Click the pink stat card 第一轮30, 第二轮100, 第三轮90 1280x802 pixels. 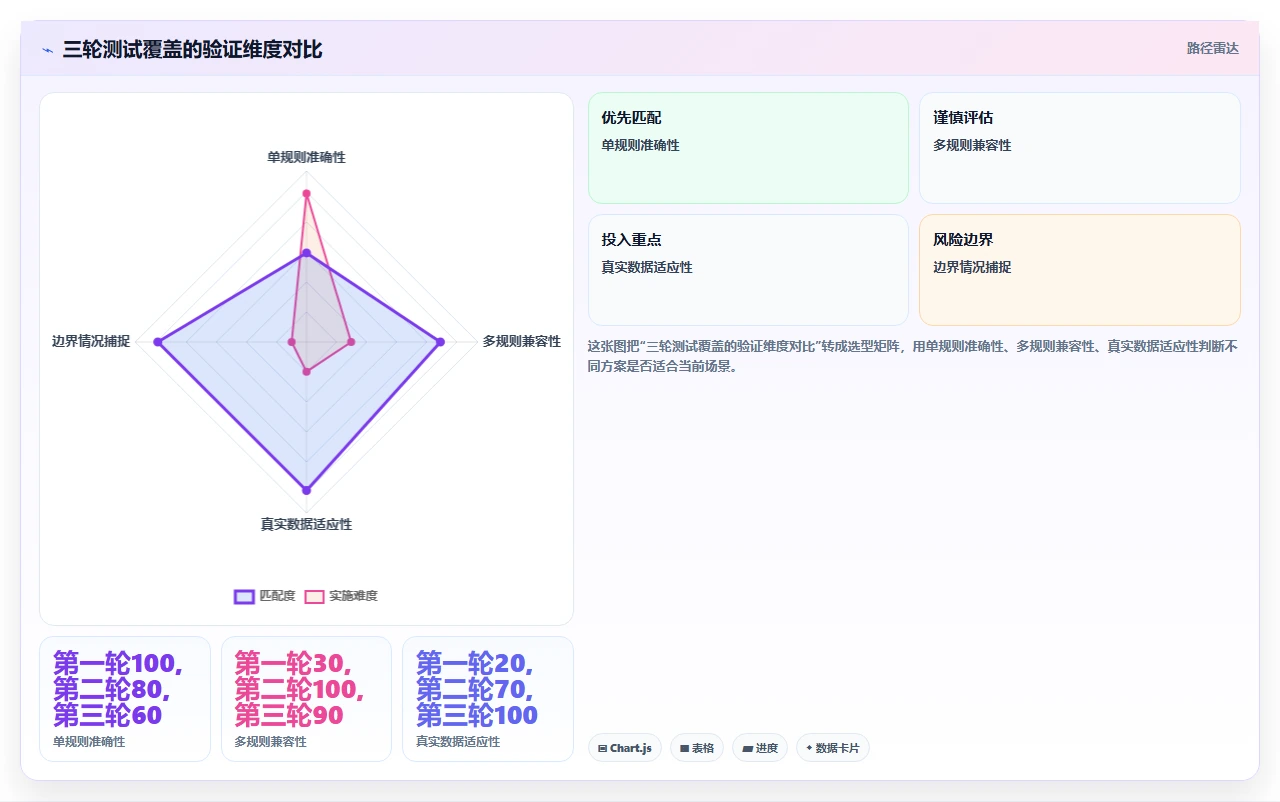pyautogui.click(x=306, y=699)
